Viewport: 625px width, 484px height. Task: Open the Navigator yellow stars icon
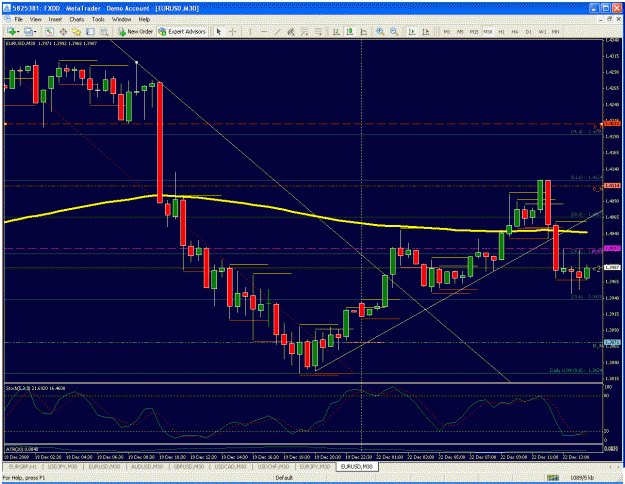(77, 31)
